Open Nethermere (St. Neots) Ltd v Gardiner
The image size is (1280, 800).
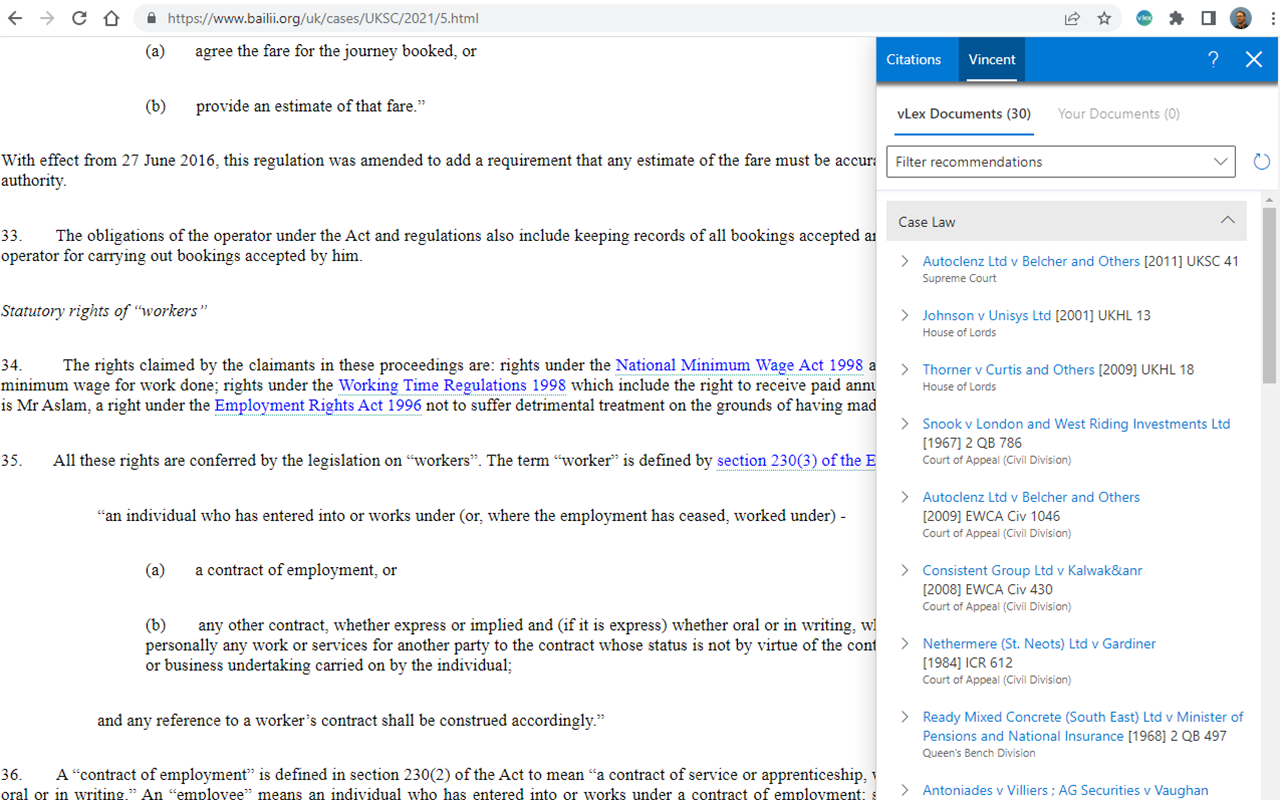pyautogui.click(x=1039, y=643)
